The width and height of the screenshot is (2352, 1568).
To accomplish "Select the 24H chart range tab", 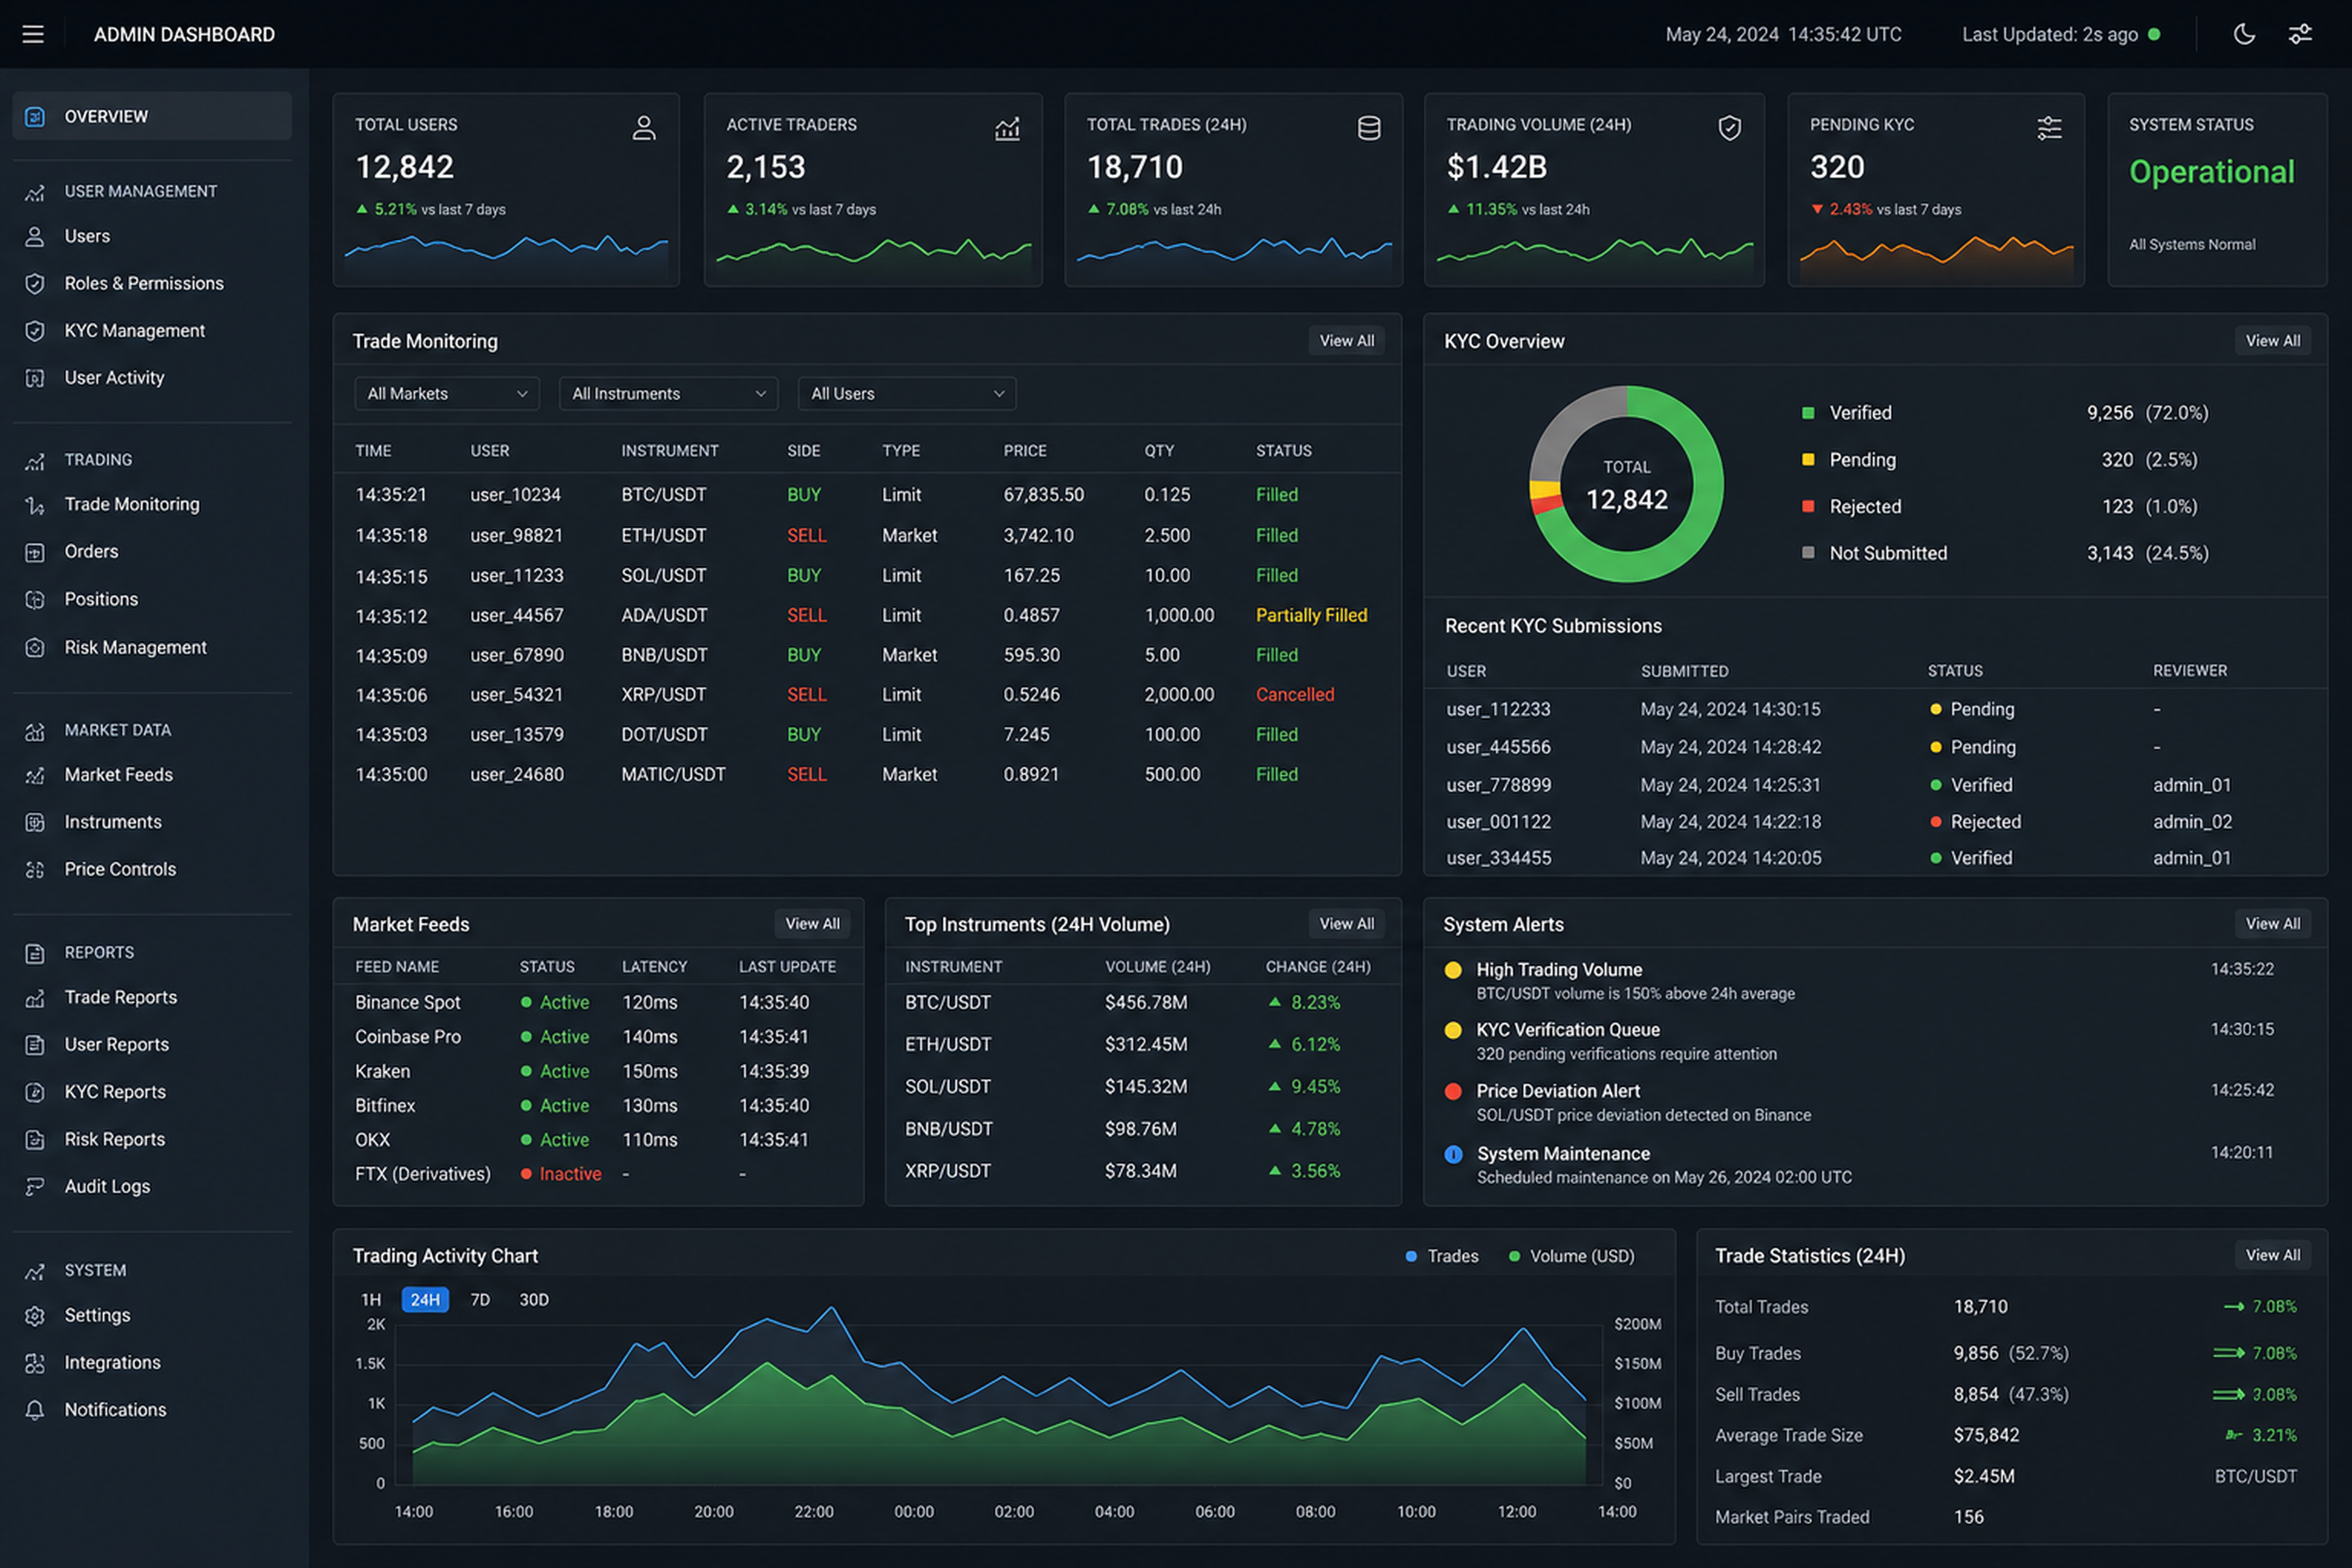I will pyautogui.click(x=425, y=1300).
